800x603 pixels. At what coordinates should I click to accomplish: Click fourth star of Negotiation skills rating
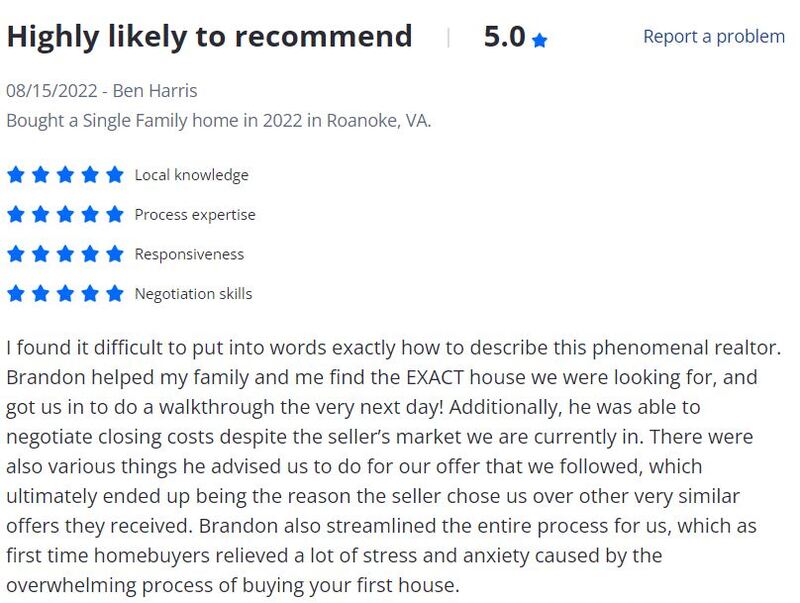tap(90, 293)
